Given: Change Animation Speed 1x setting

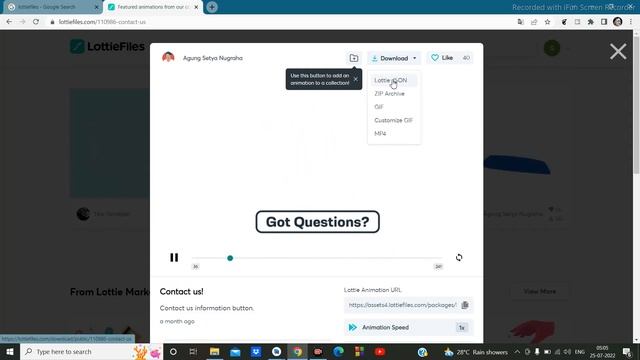Looking at the screenshot, I should click(462, 327).
